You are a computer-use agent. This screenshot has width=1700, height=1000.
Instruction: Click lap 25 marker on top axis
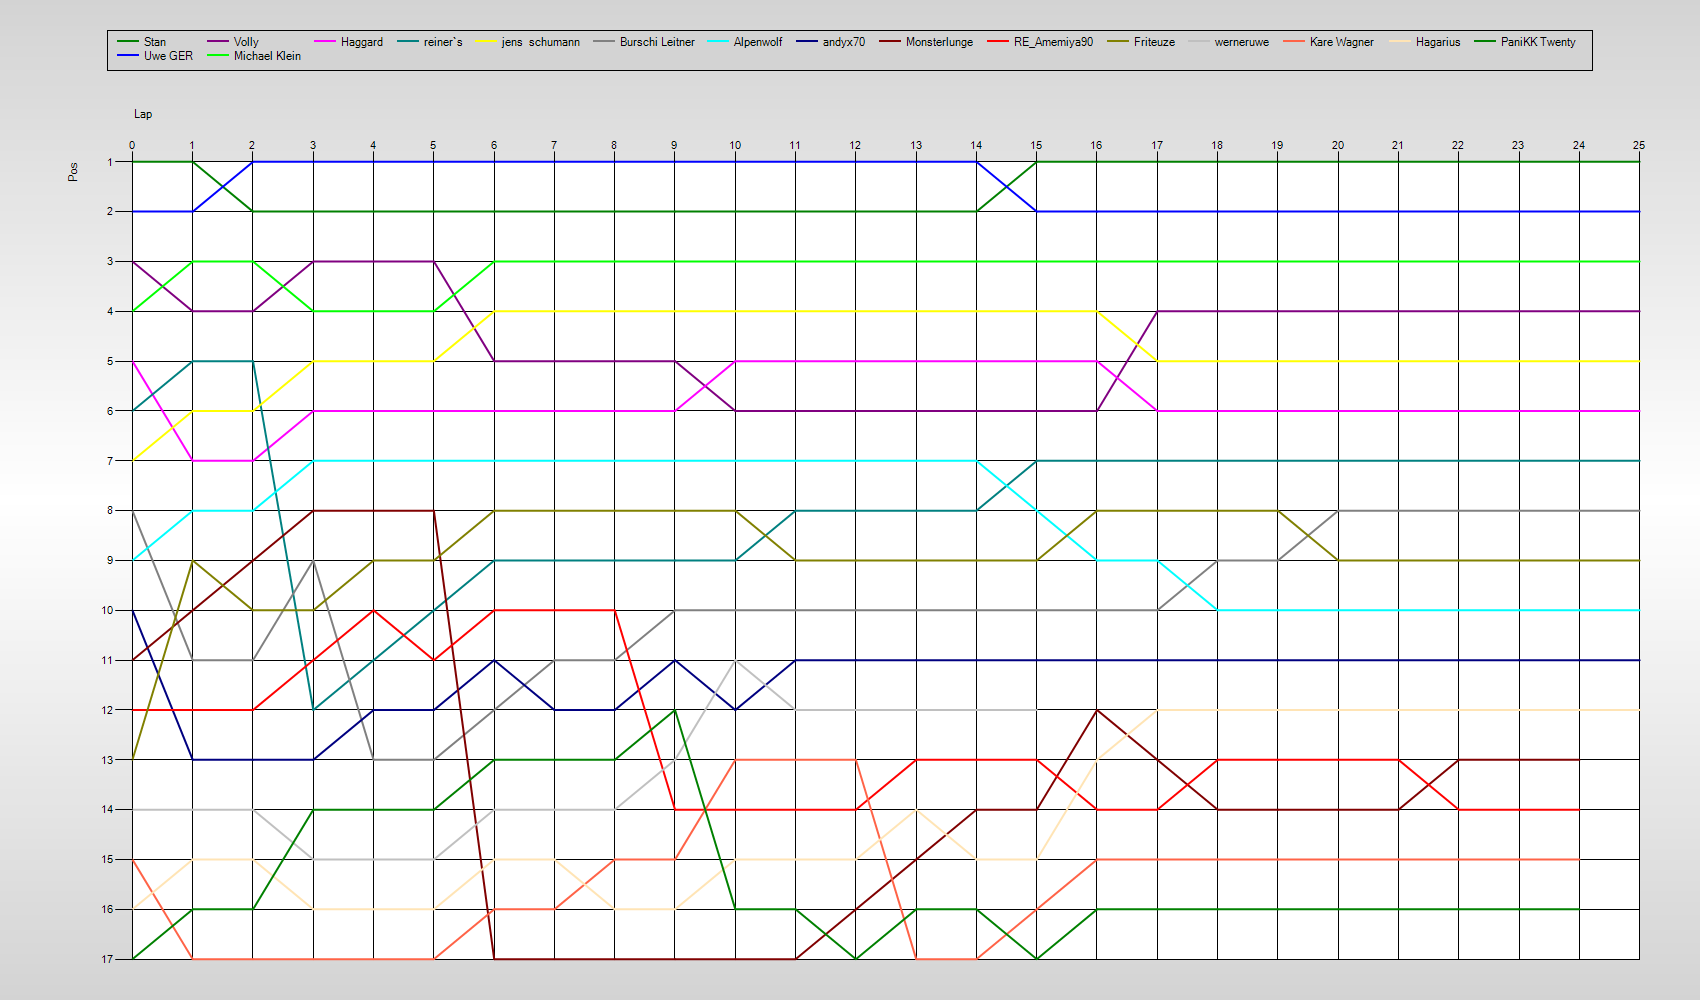[1638, 145]
